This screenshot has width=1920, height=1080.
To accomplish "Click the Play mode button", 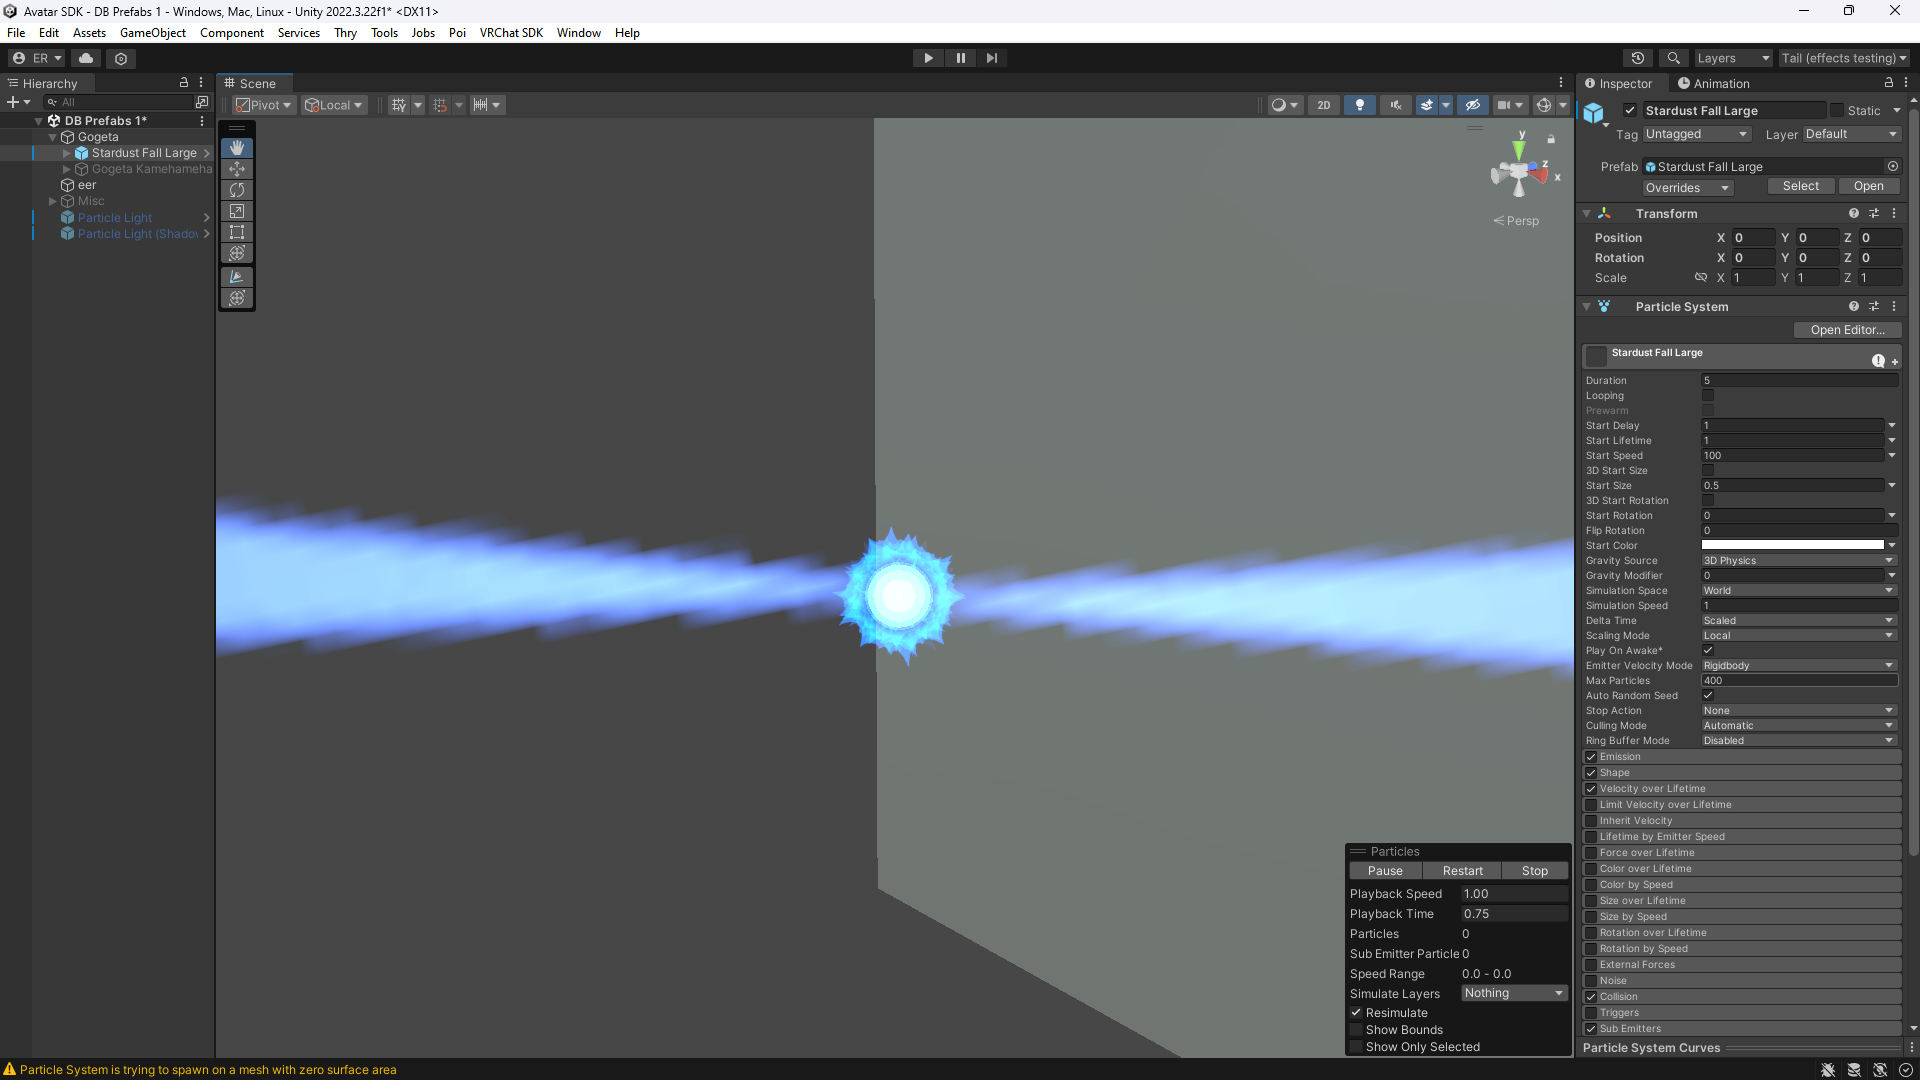I will pyautogui.click(x=928, y=58).
